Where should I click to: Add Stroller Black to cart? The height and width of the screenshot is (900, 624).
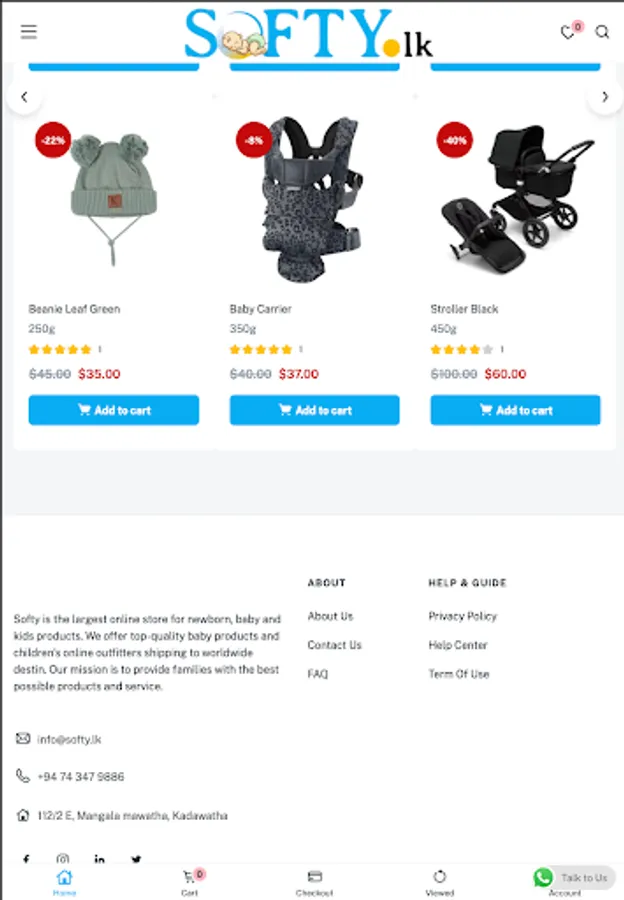tap(516, 410)
